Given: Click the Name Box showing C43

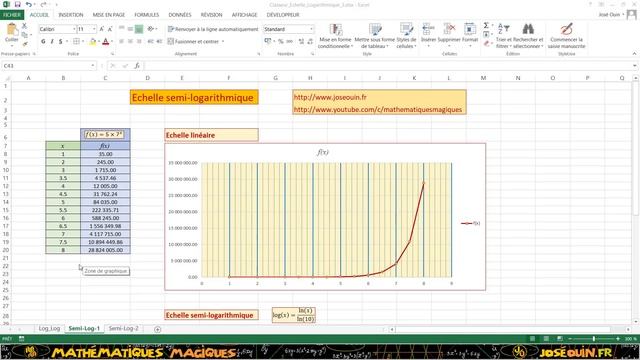Looking at the screenshot, I should (48, 66).
